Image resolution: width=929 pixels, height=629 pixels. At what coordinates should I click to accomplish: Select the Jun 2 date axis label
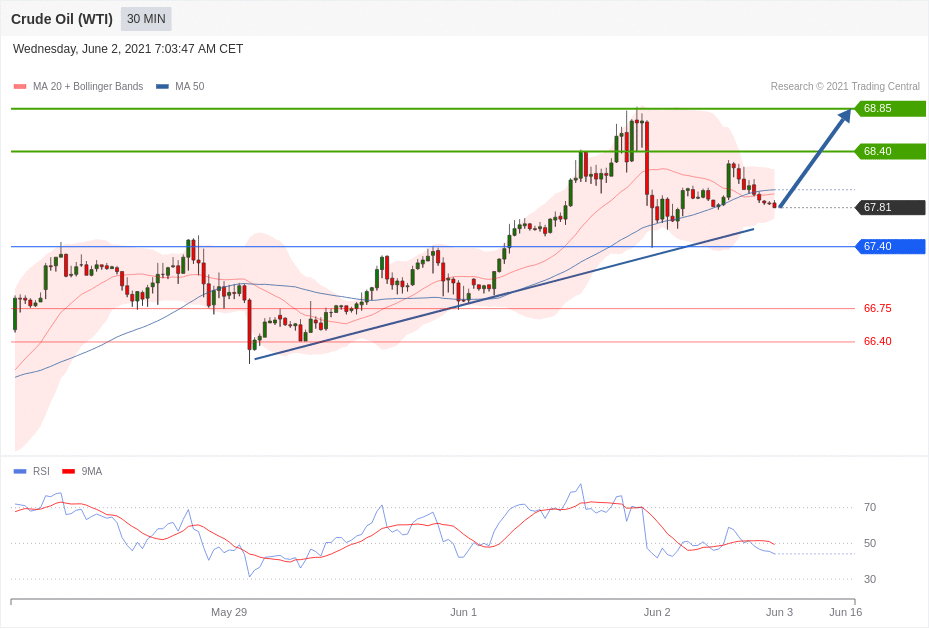[x=657, y=612]
